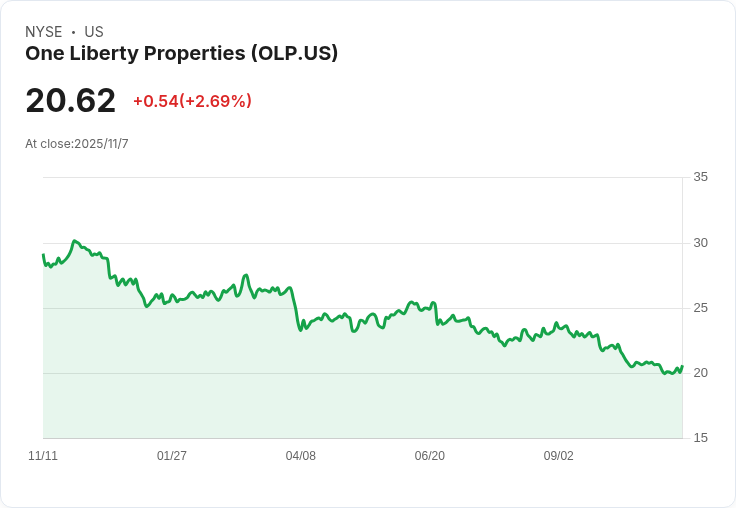Click the first point of the price line
This screenshot has height=508, width=736.
[x=43, y=254]
